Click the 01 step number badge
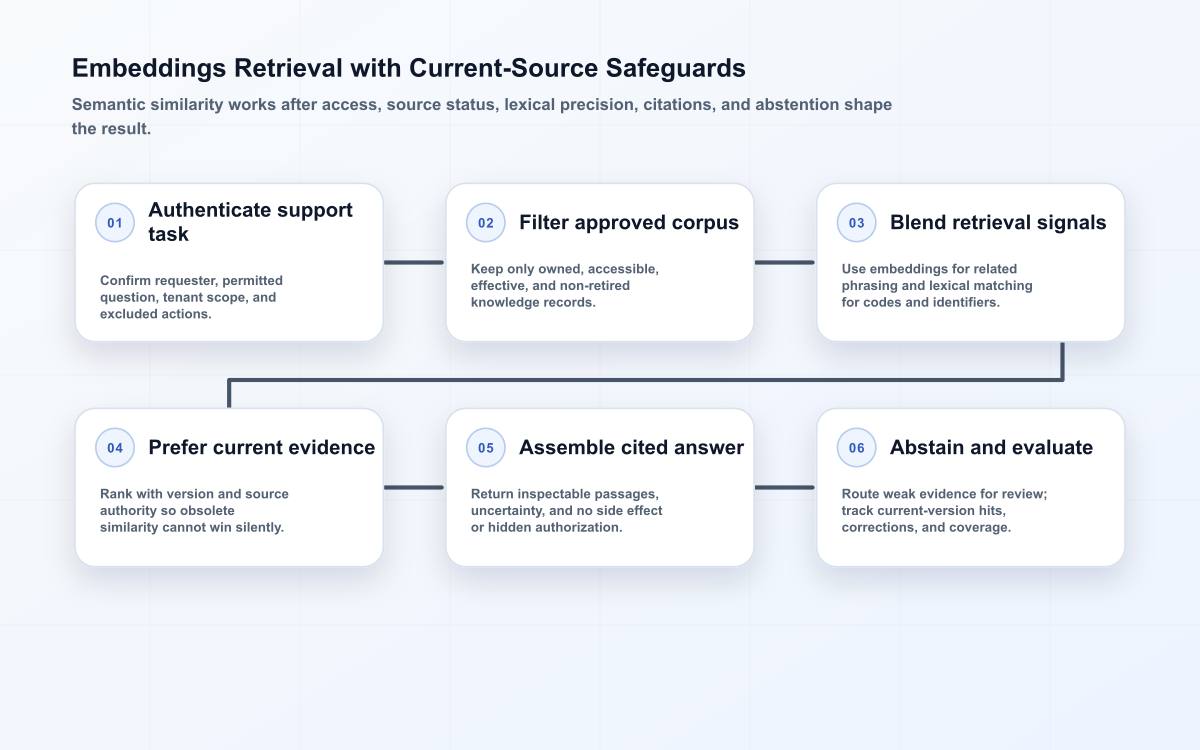This screenshot has height=750, width=1200. 115,223
